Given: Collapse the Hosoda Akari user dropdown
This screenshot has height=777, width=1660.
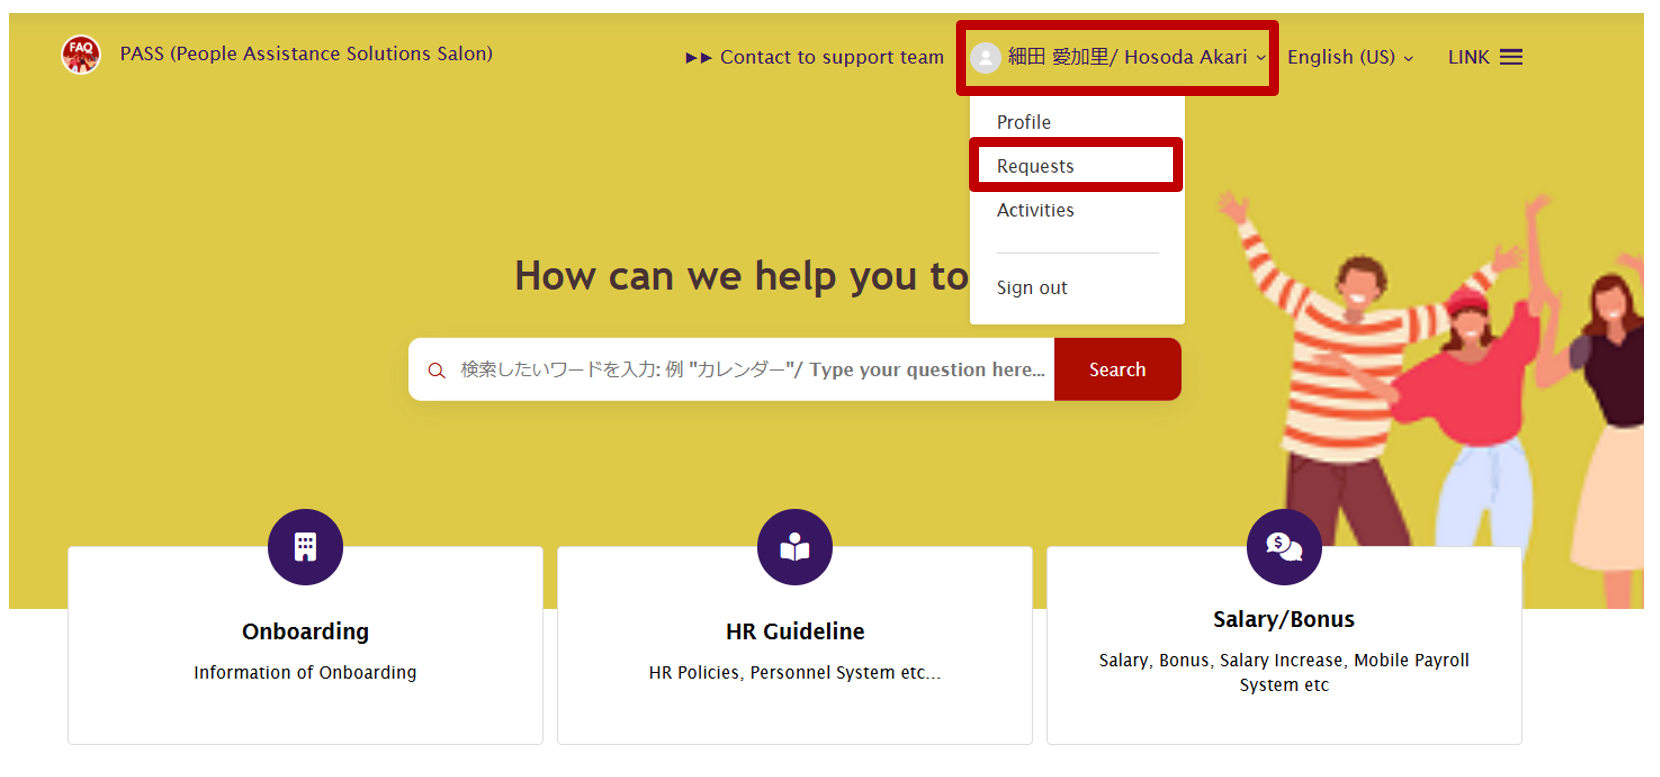Looking at the screenshot, I should point(1127,57).
